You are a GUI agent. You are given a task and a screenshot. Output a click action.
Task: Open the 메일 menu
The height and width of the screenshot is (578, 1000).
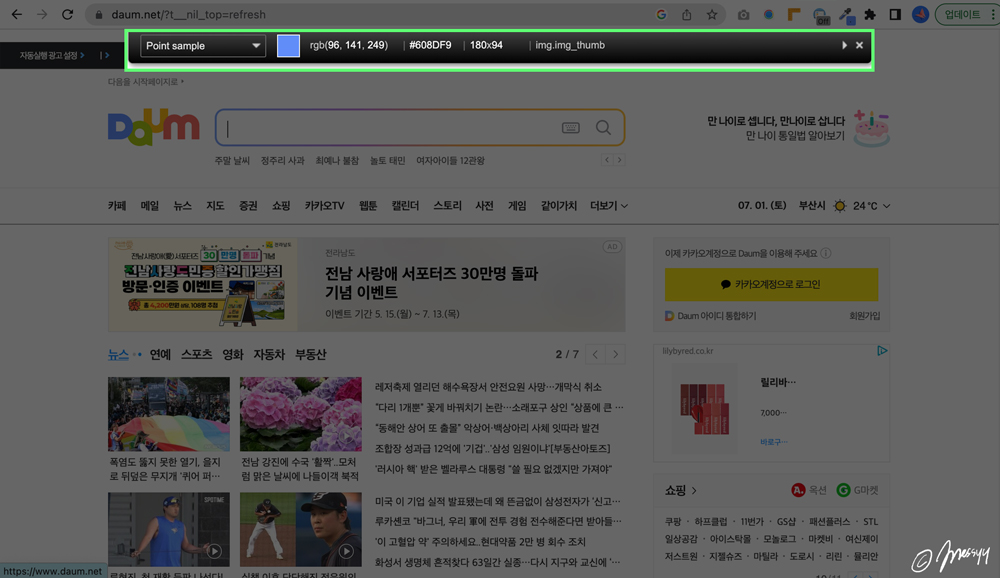(x=149, y=205)
